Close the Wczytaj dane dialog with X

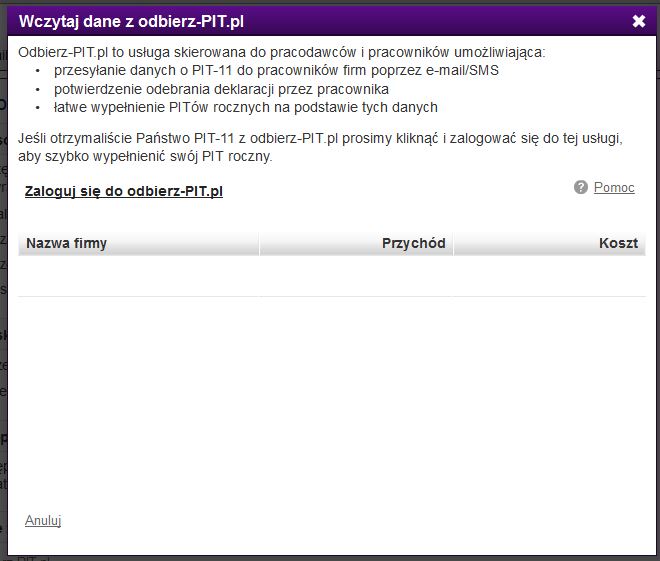(639, 20)
